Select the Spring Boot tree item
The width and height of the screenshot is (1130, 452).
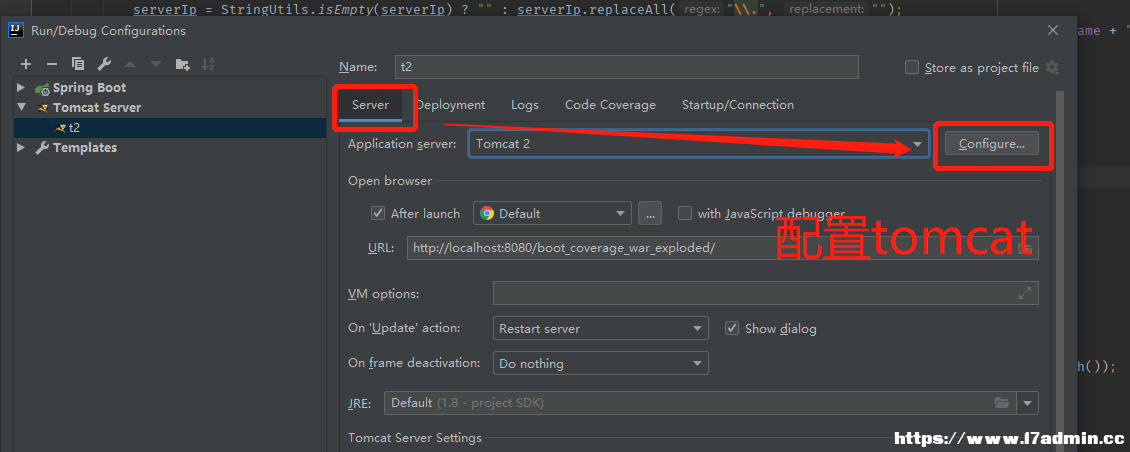point(89,87)
